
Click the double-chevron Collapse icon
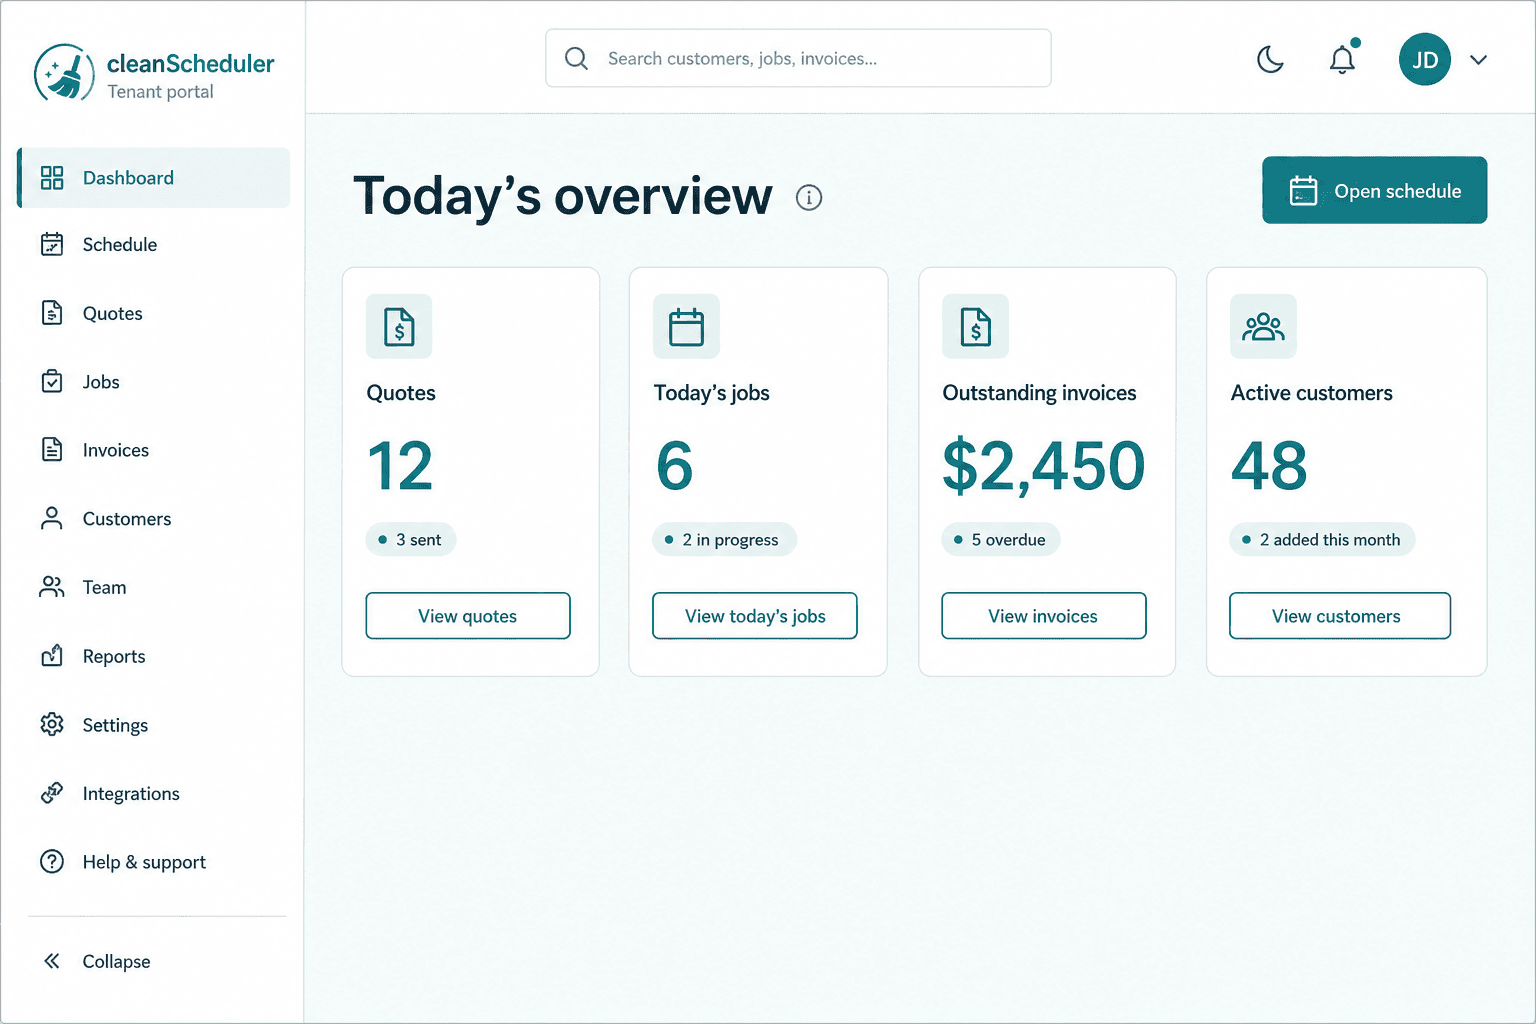pyautogui.click(x=52, y=961)
